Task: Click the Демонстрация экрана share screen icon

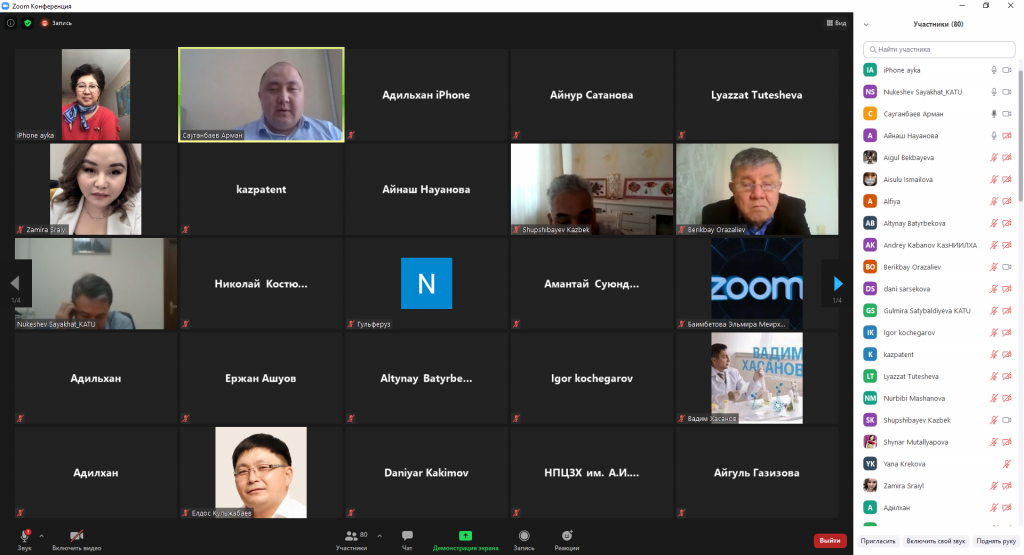Action: click(465, 536)
